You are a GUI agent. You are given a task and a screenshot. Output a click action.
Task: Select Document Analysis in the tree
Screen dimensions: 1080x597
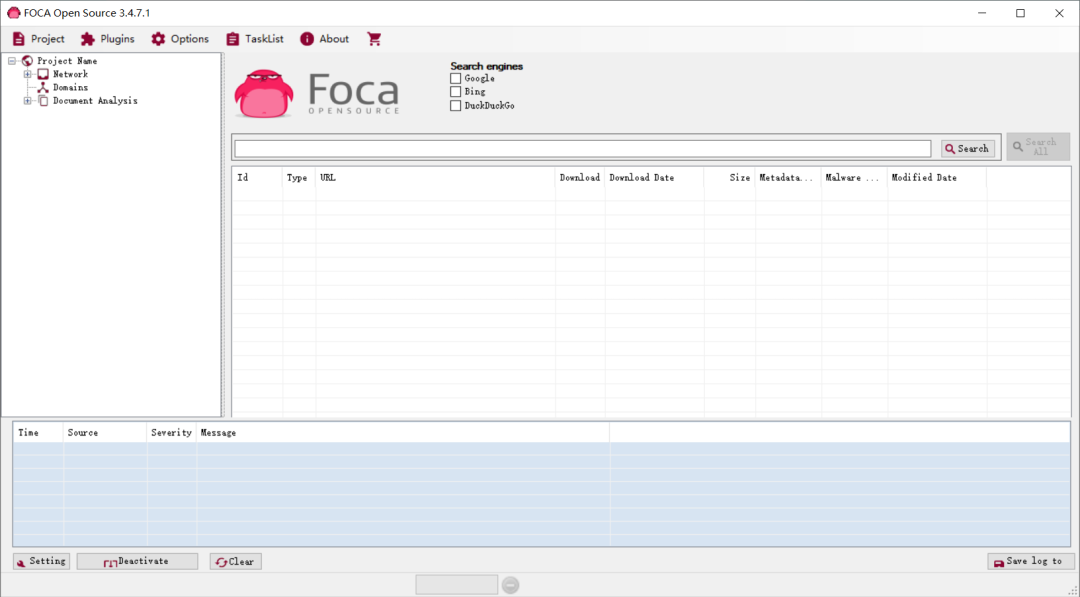pyautogui.click(x=95, y=101)
